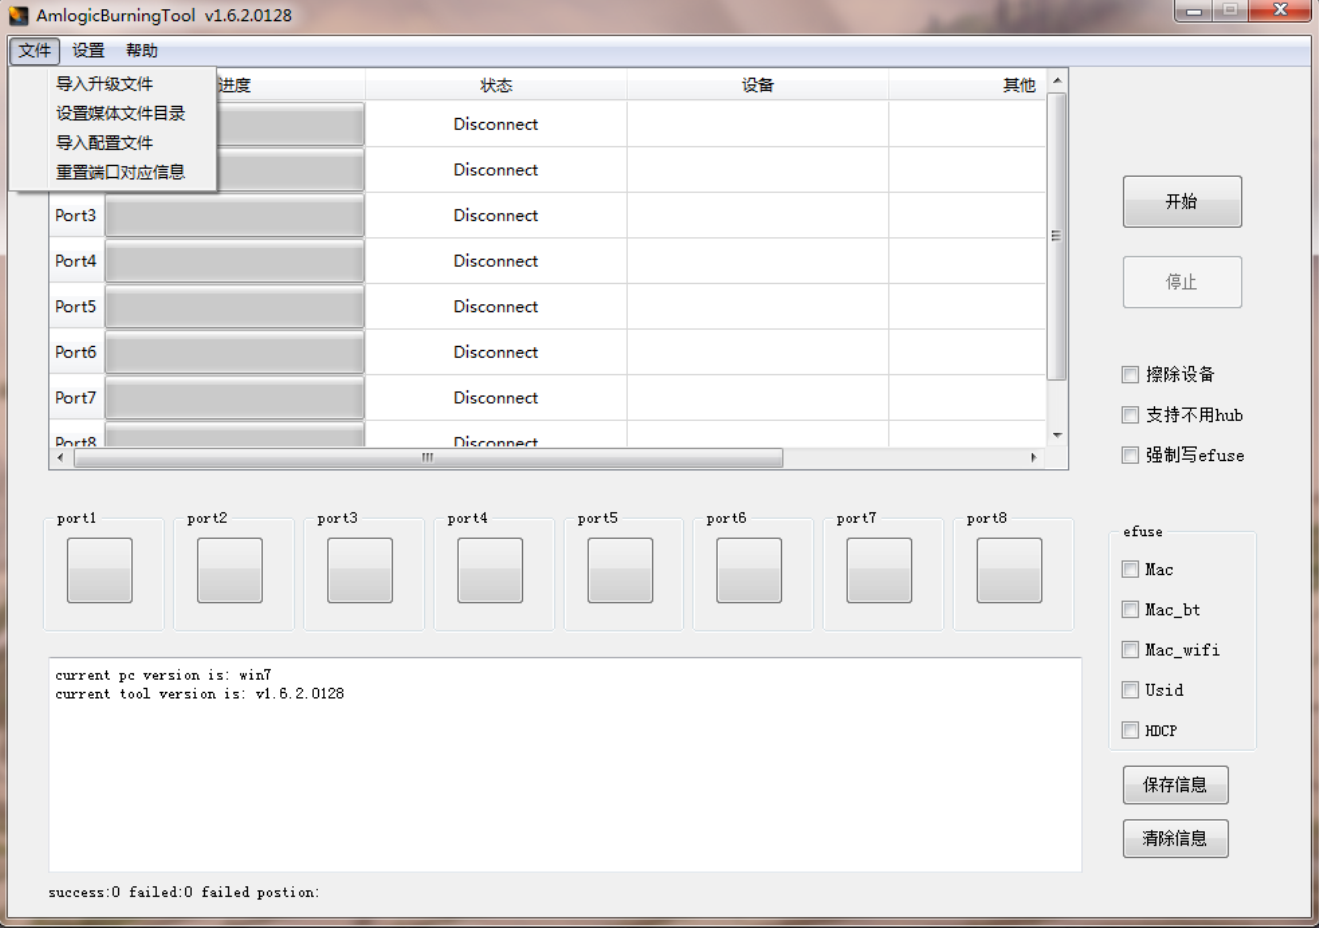Viewport: 1319px width, 928px height.
Task: Click the 状态 column header
Action: (x=496, y=85)
